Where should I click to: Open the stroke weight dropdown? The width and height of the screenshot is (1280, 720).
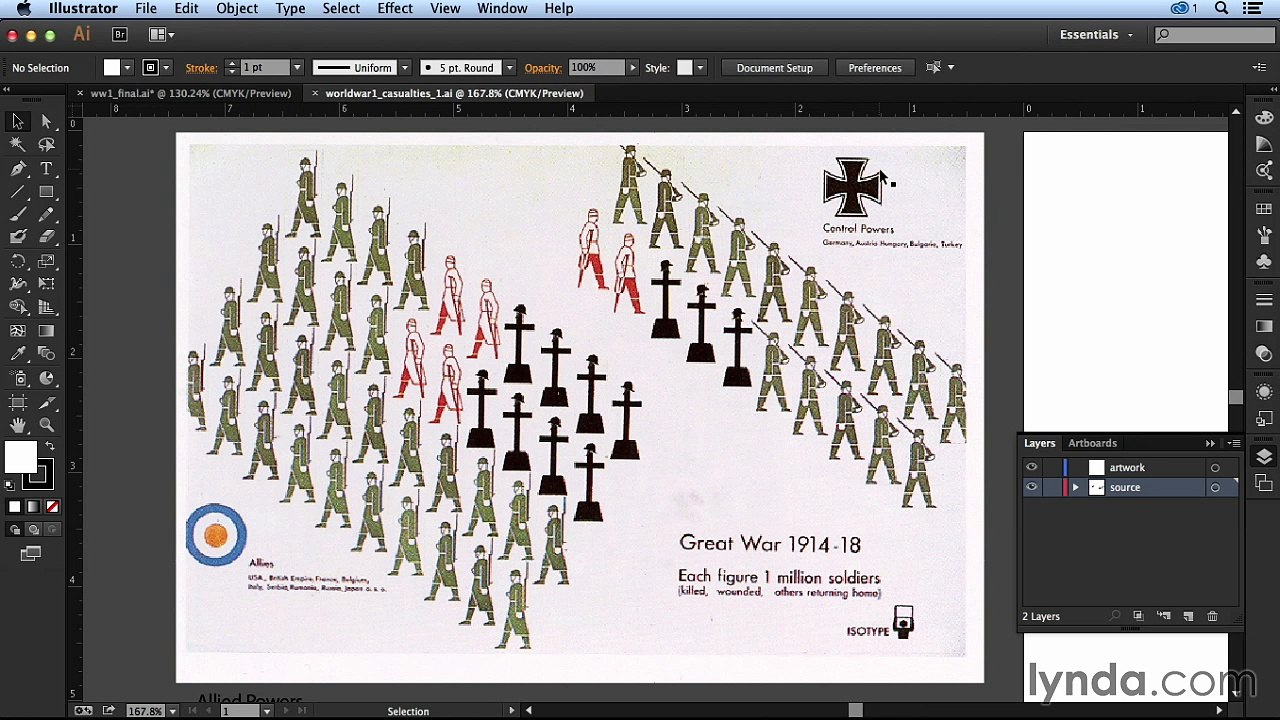(297, 68)
